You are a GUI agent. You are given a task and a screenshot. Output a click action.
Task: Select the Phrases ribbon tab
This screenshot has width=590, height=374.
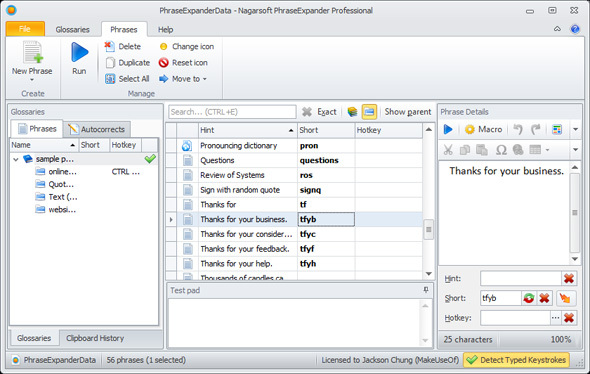point(124,29)
